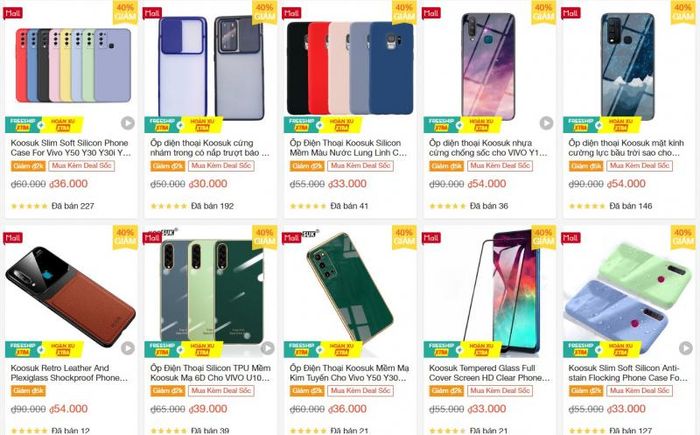Open Koosuk Tempered Glass Full Cover title
700x435 pixels.
[490, 373]
